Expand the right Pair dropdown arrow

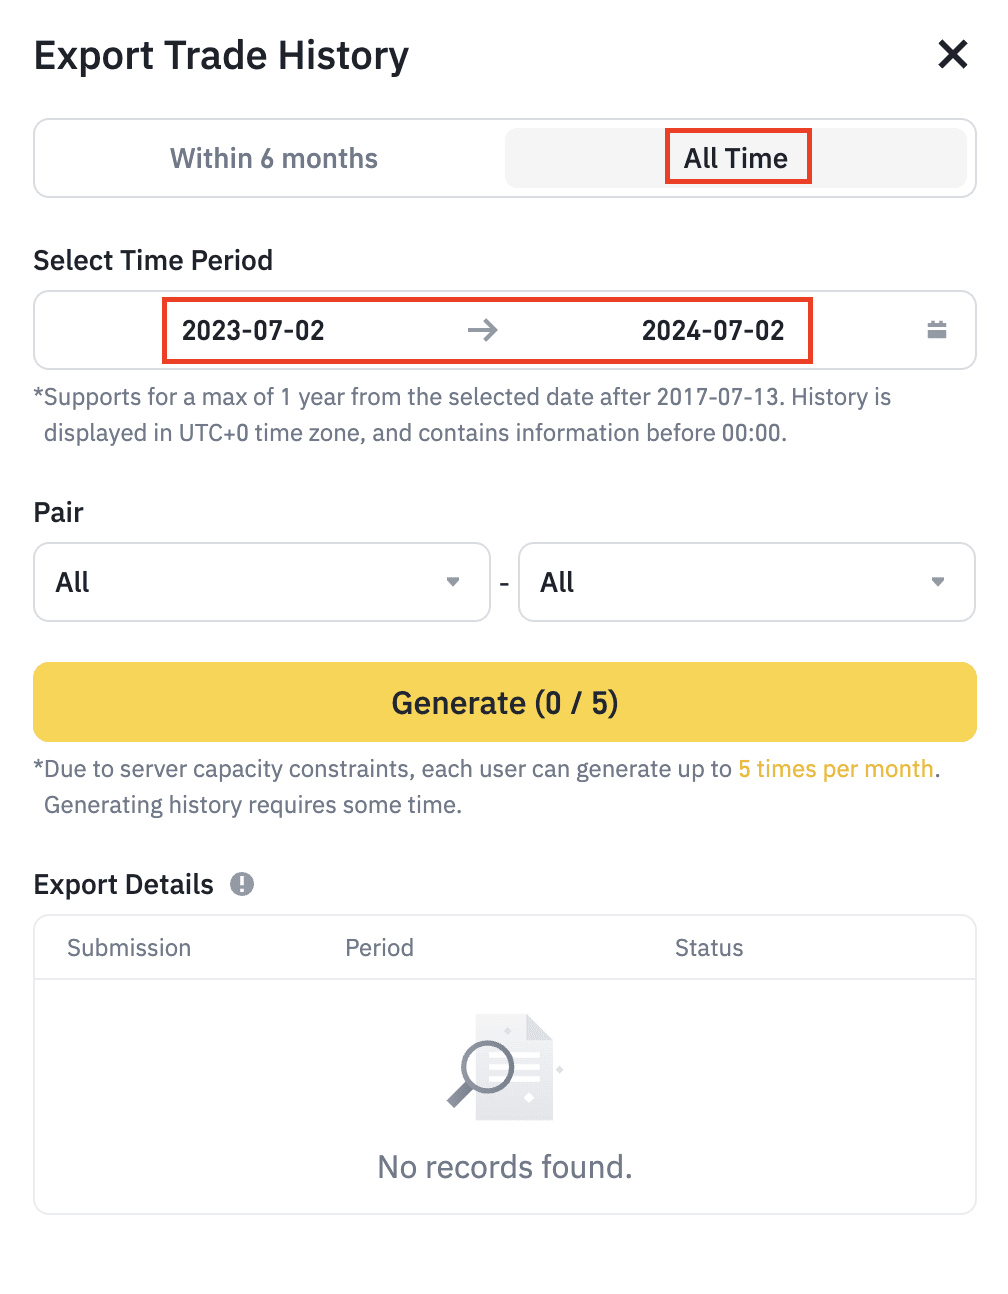tap(938, 582)
